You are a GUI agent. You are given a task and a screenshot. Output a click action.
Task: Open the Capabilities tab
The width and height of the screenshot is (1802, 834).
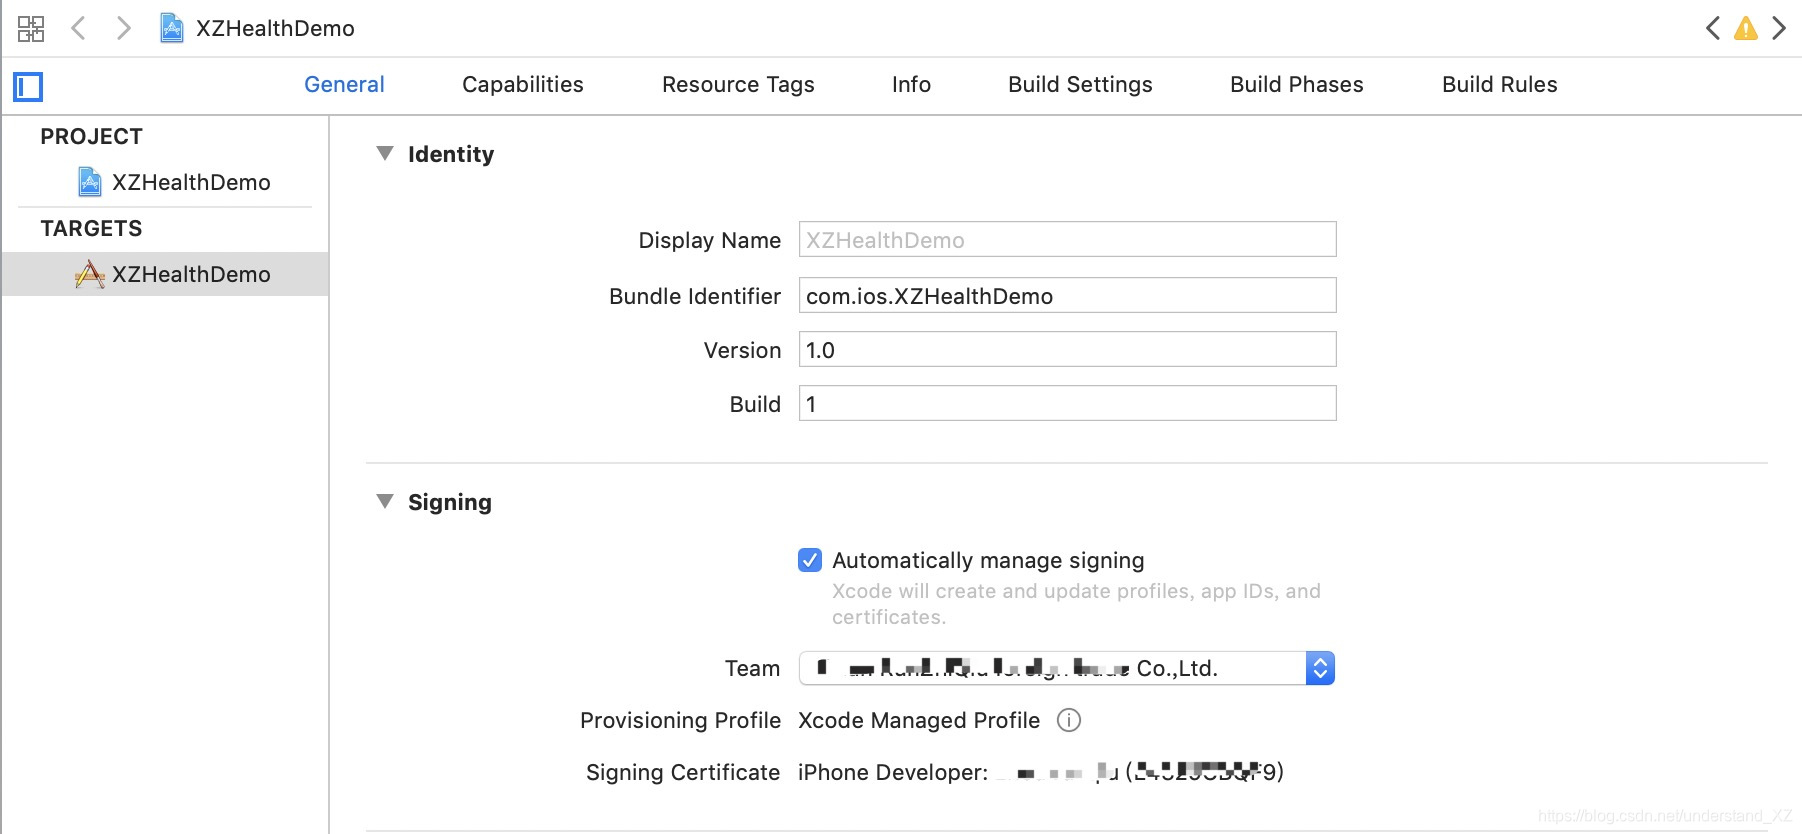(x=523, y=85)
